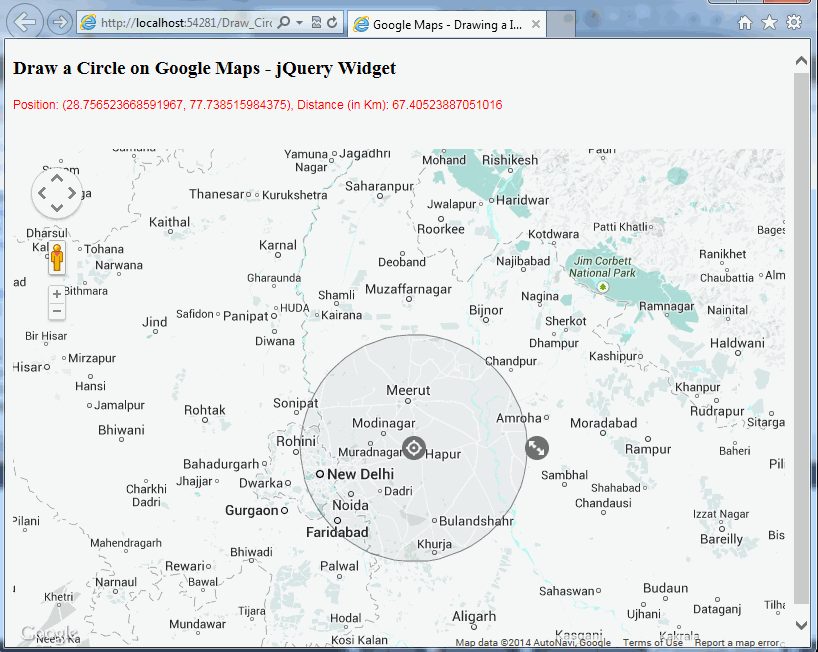The image size is (818, 652).
Task: Click the Saharanpur city label
Action: [379, 186]
